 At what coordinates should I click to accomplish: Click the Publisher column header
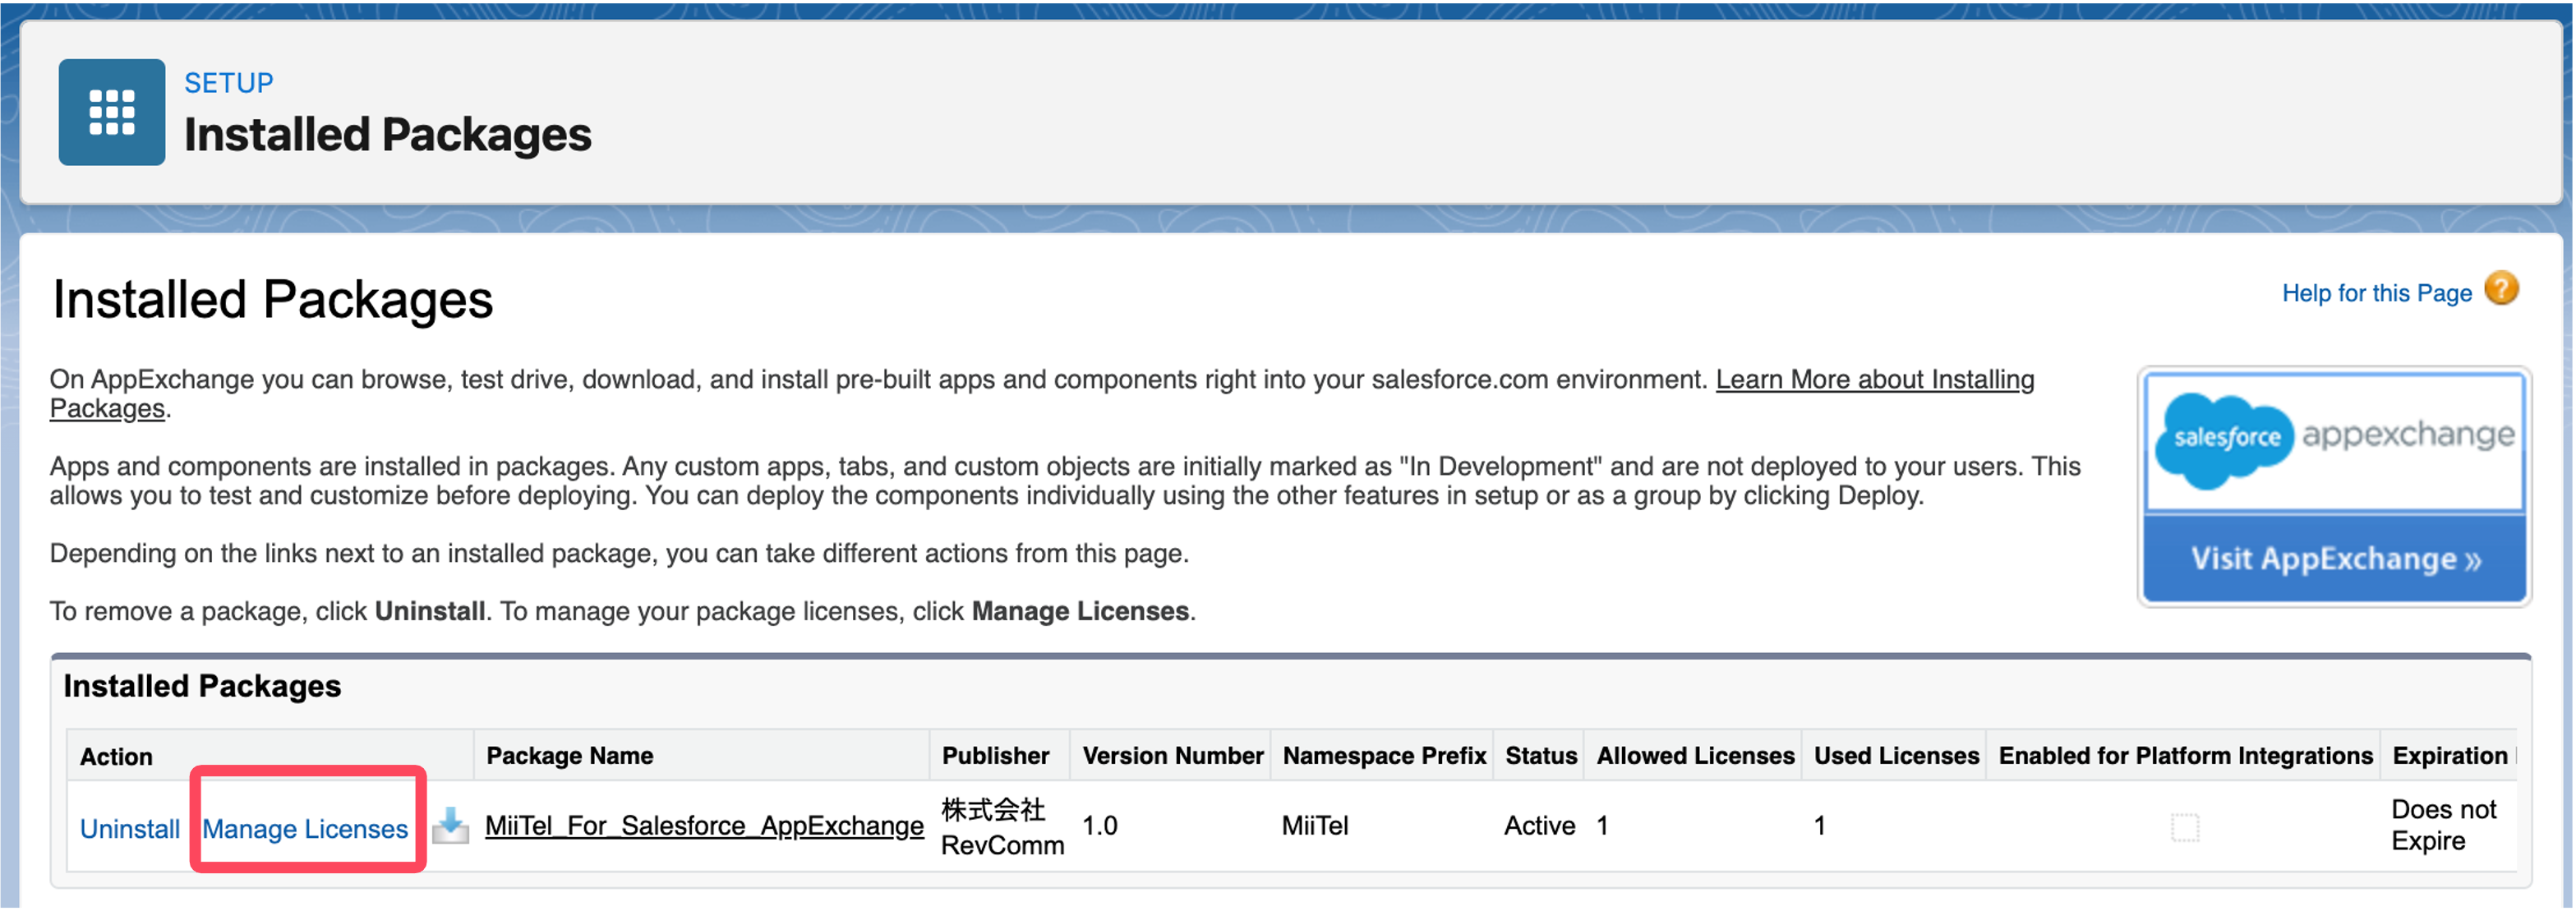click(995, 756)
